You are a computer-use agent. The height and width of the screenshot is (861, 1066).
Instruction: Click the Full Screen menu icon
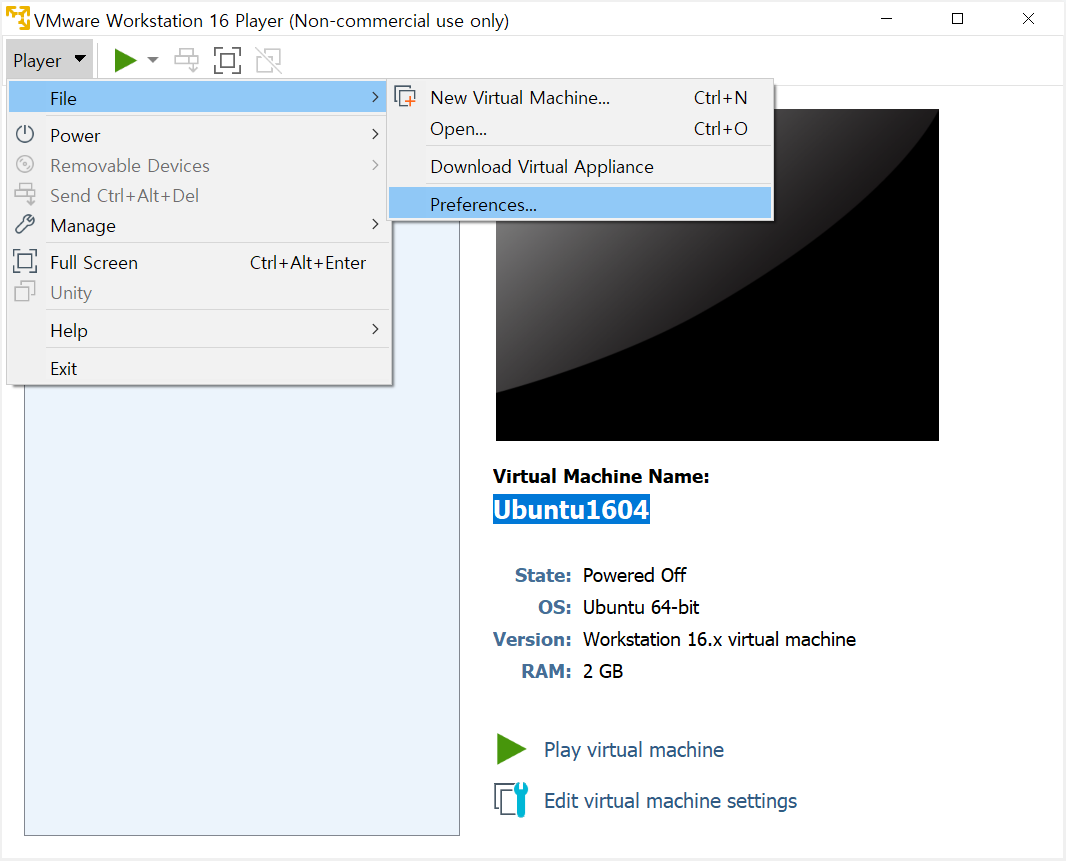click(x=25, y=261)
